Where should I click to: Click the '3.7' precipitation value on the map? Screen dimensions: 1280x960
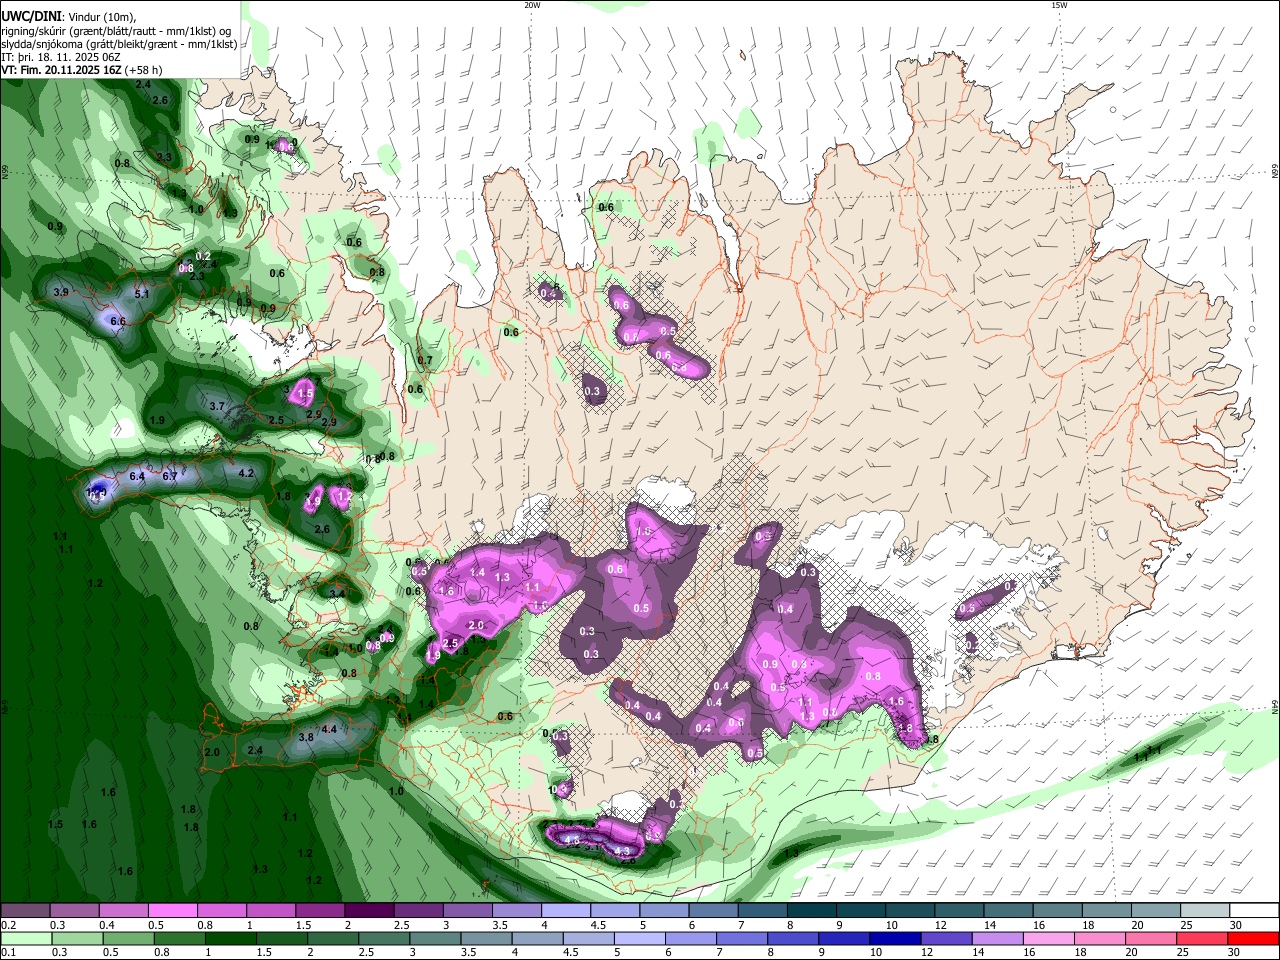tap(218, 406)
